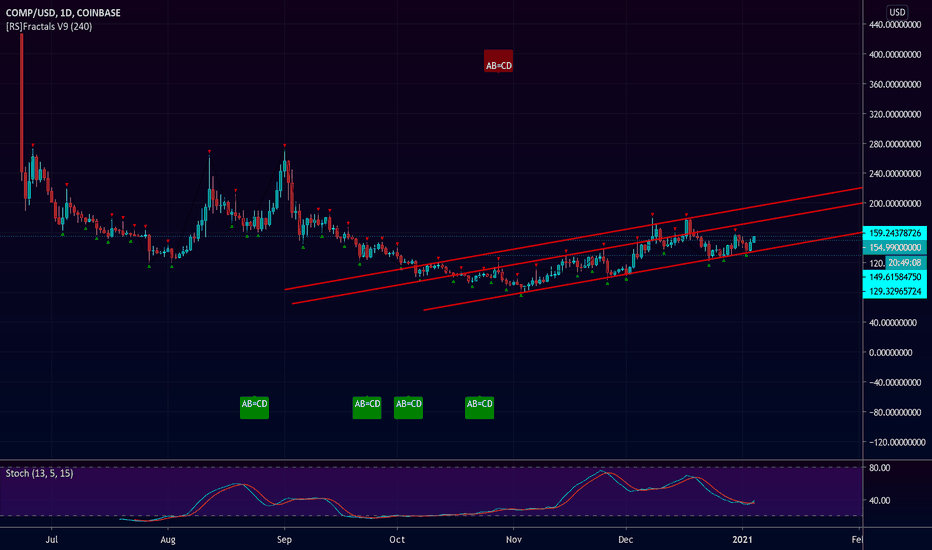932x550 pixels.
Task: Click the 320.00000000 price axis value
Action: 895,114
